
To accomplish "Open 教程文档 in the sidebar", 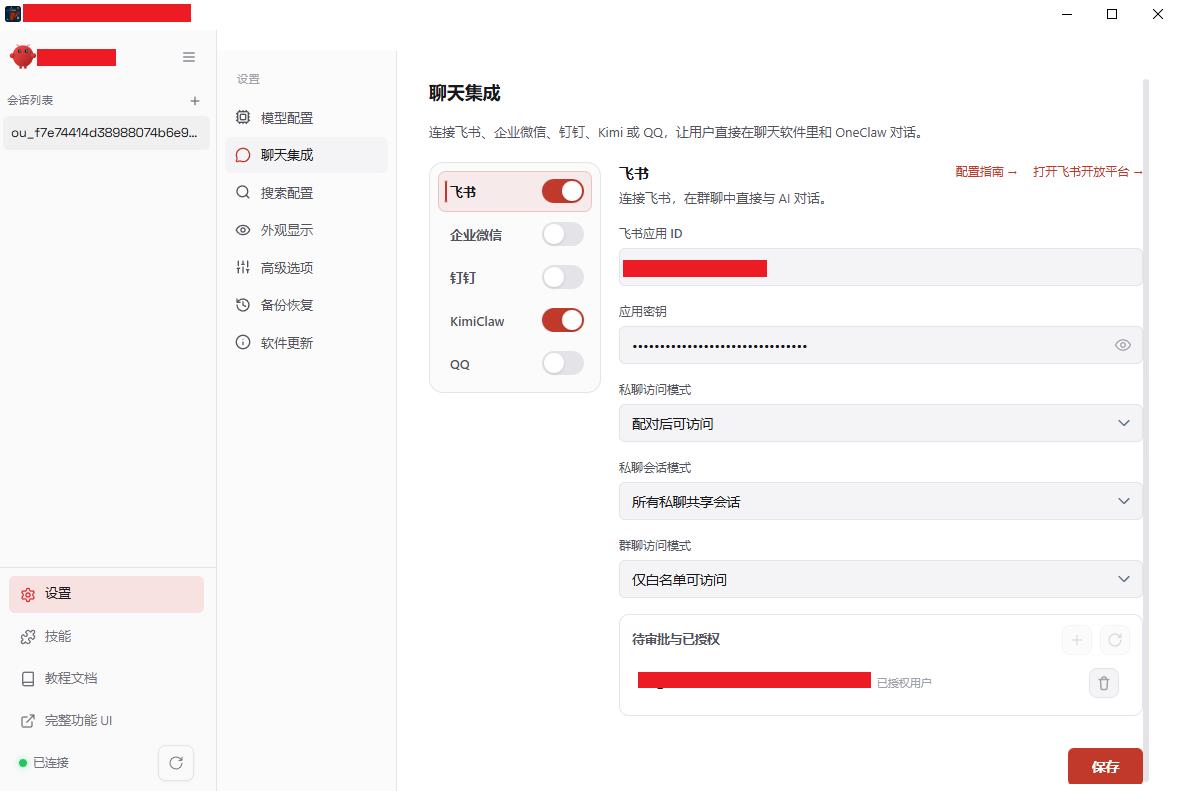I will [x=70, y=678].
